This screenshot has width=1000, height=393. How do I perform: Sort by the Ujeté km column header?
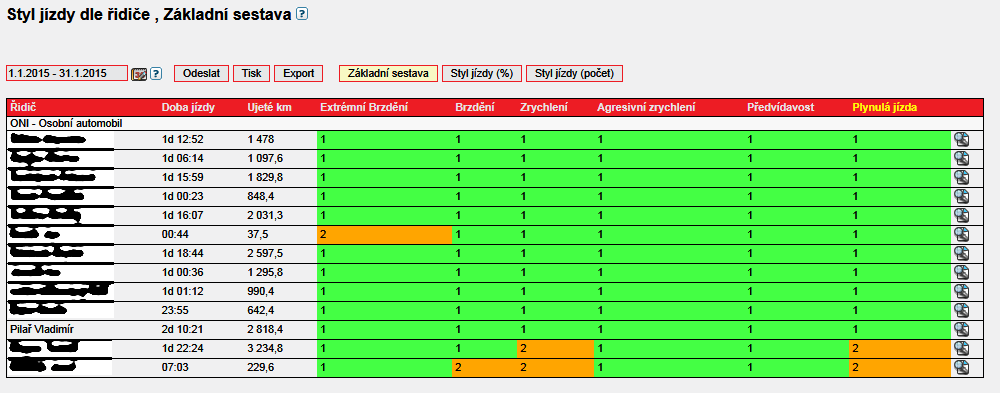coord(269,108)
